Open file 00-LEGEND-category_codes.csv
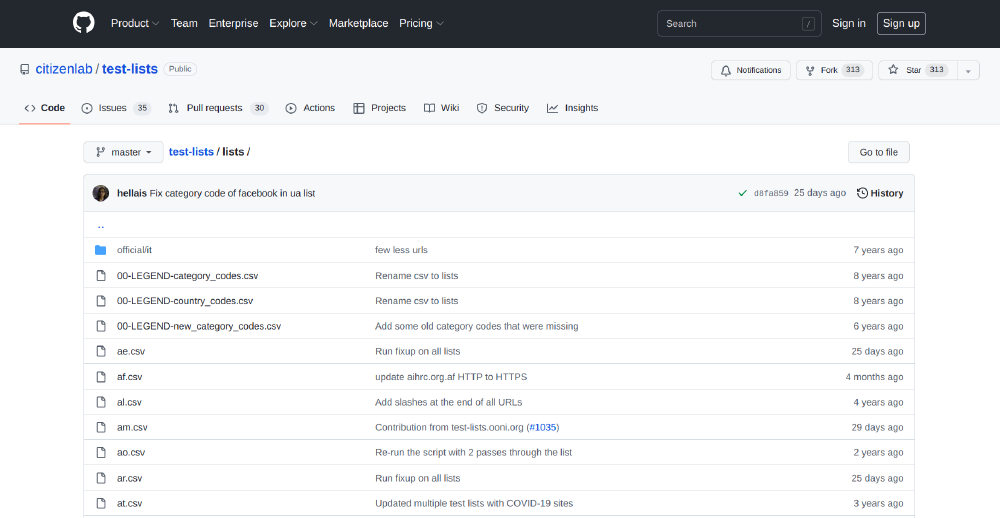The width and height of the screenshot is (1000, 518). tap(188, 276)
